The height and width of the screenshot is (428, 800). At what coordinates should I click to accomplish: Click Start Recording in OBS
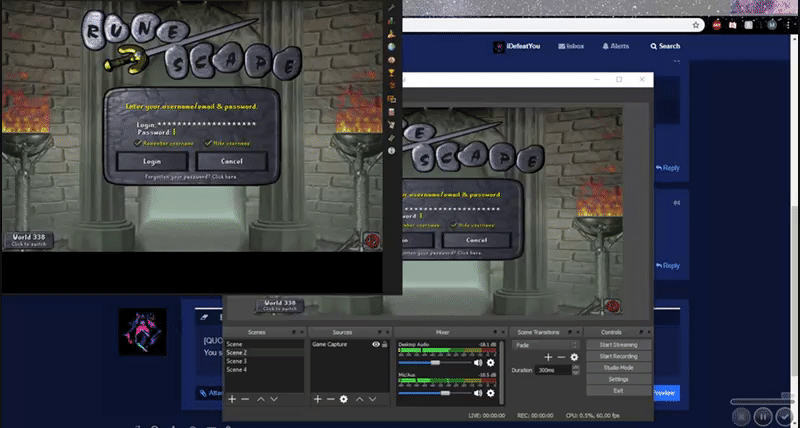[618, 356]
